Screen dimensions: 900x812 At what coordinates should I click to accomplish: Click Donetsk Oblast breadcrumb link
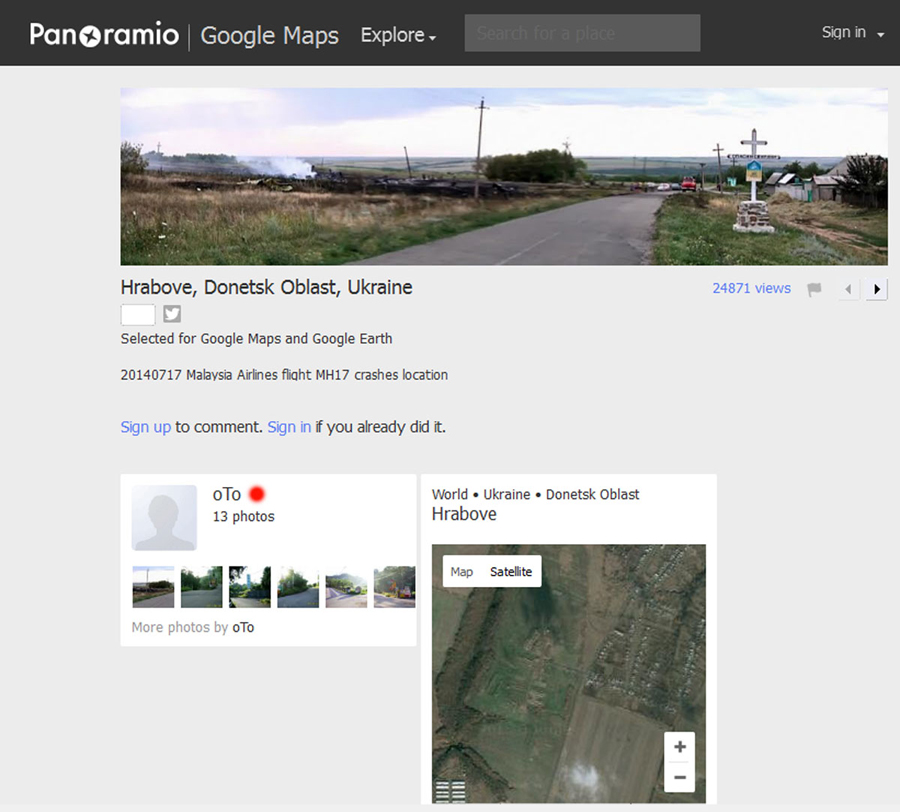pyautogui.click(x=592, y=495)
